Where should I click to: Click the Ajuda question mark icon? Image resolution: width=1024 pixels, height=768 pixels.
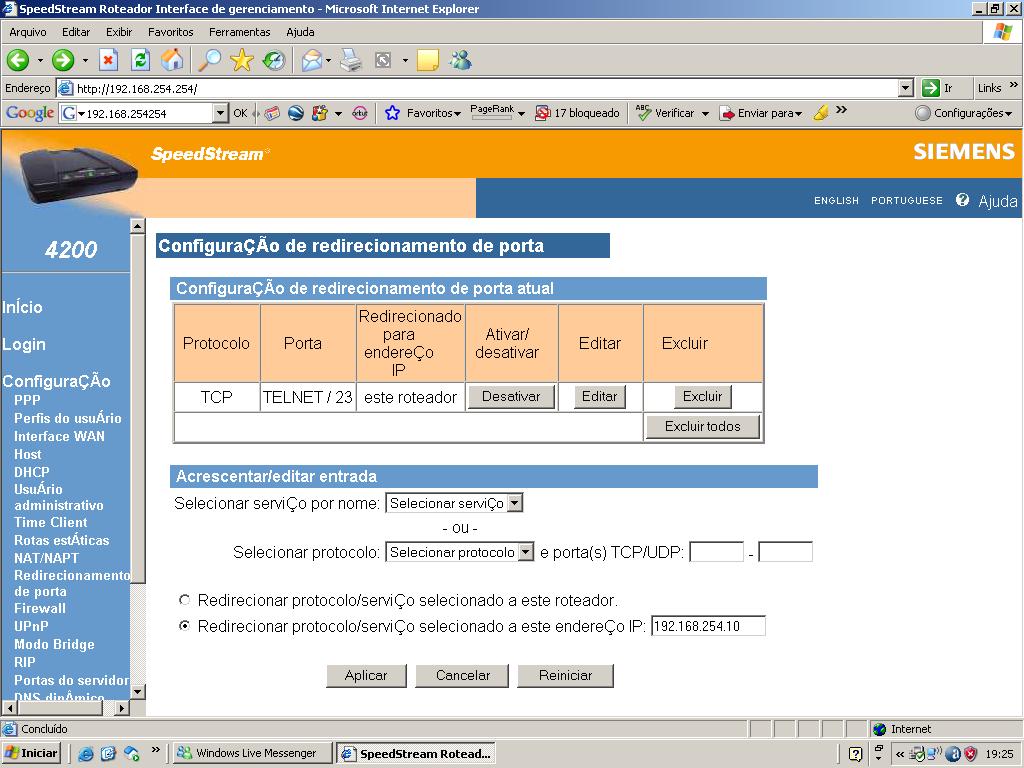(962, 200)
